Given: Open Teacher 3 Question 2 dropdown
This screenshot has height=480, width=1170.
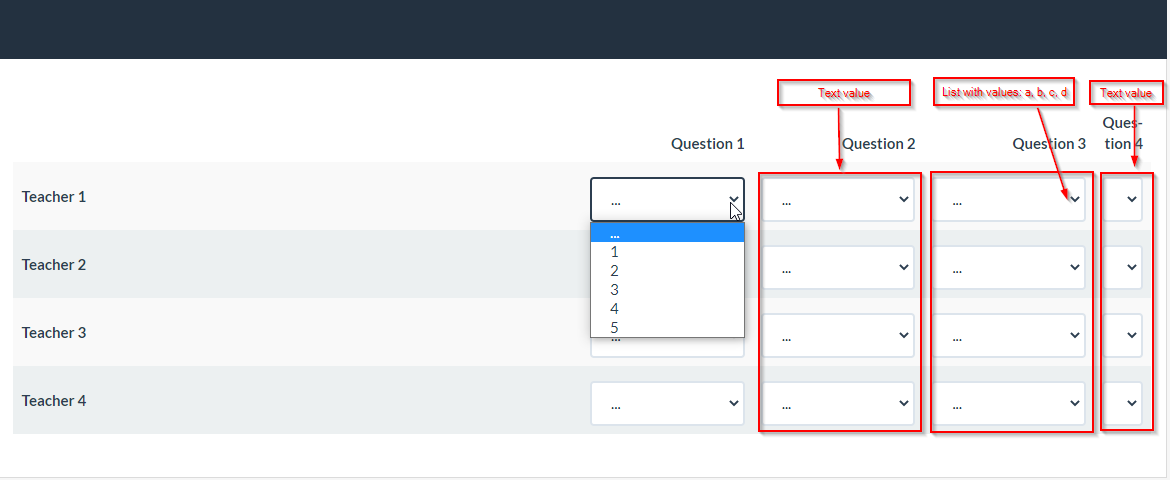Looking at the screenshot, I should tap(838, 336).
